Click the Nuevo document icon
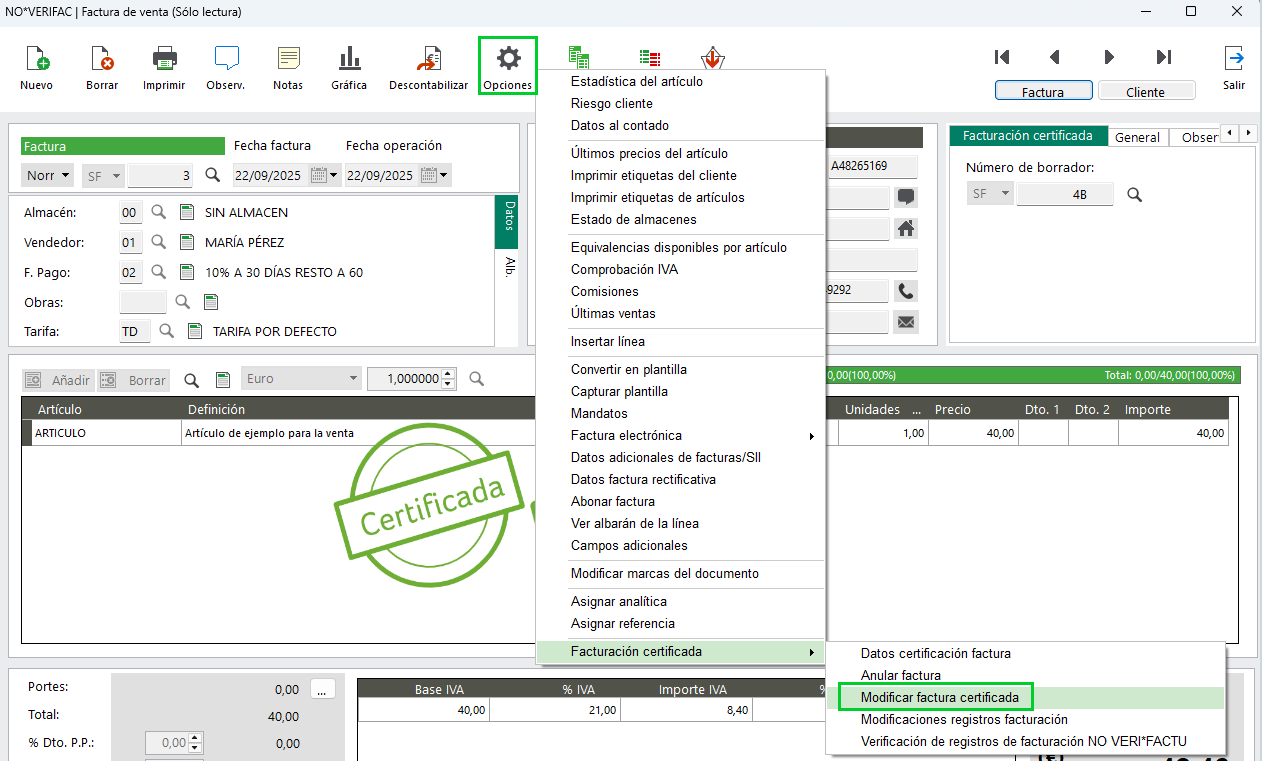This screenshot has width=1262, height=761. pos(37,58)
